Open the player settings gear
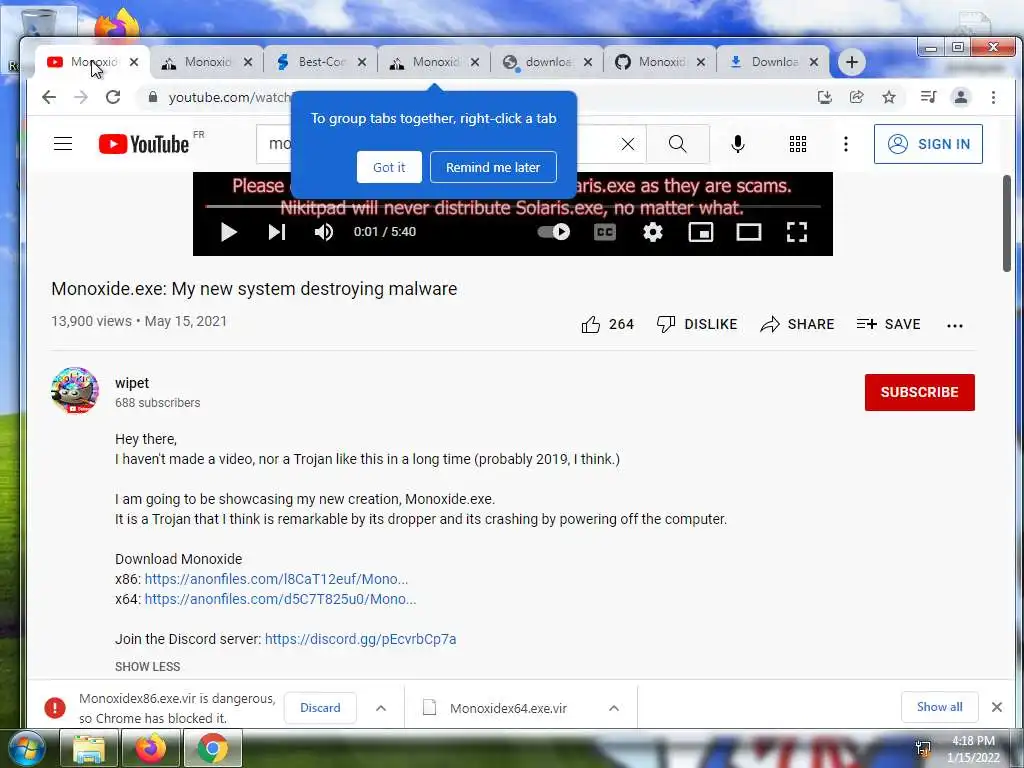1024x768 pixels. point(652,232)
